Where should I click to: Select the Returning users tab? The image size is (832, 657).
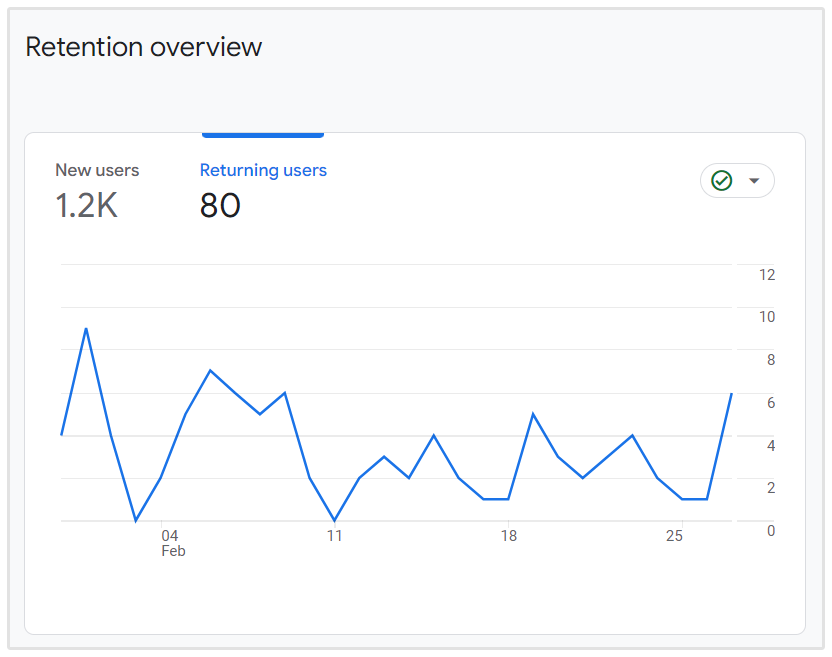pyautogui.click(x=263, y=171)
